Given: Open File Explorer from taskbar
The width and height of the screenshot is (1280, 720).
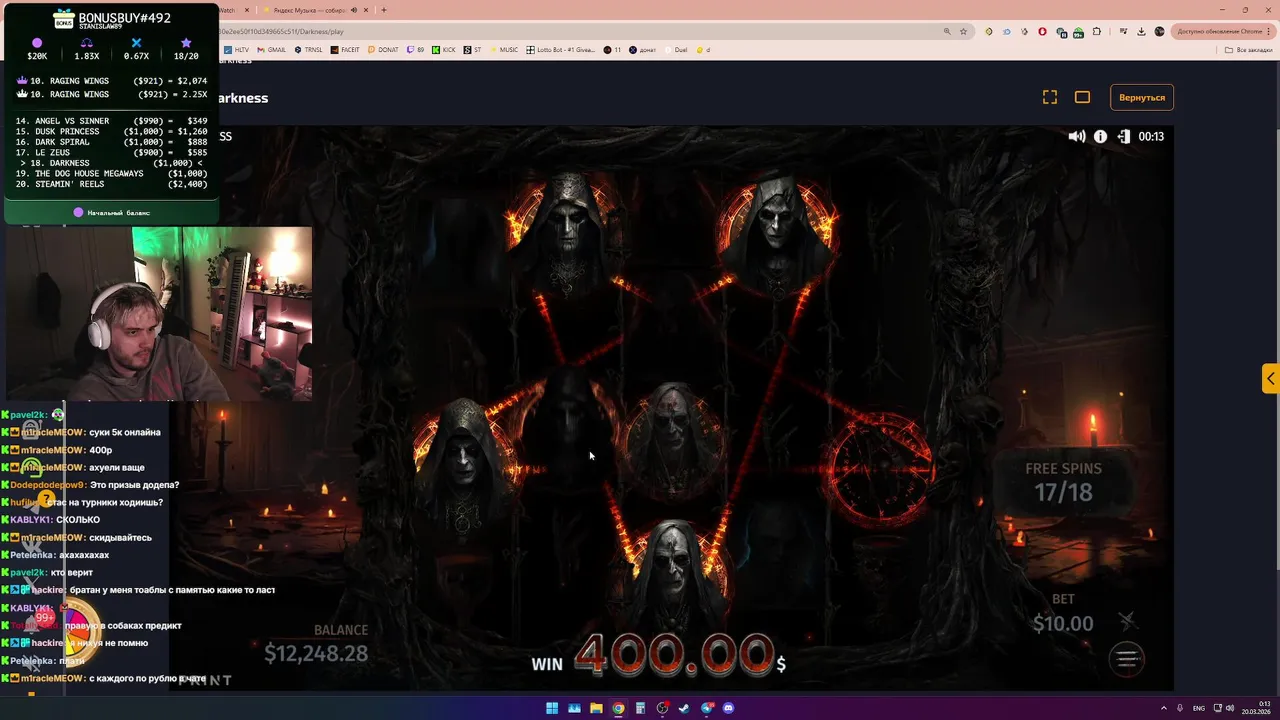Looking at the screenshot, I should [596, 708].
